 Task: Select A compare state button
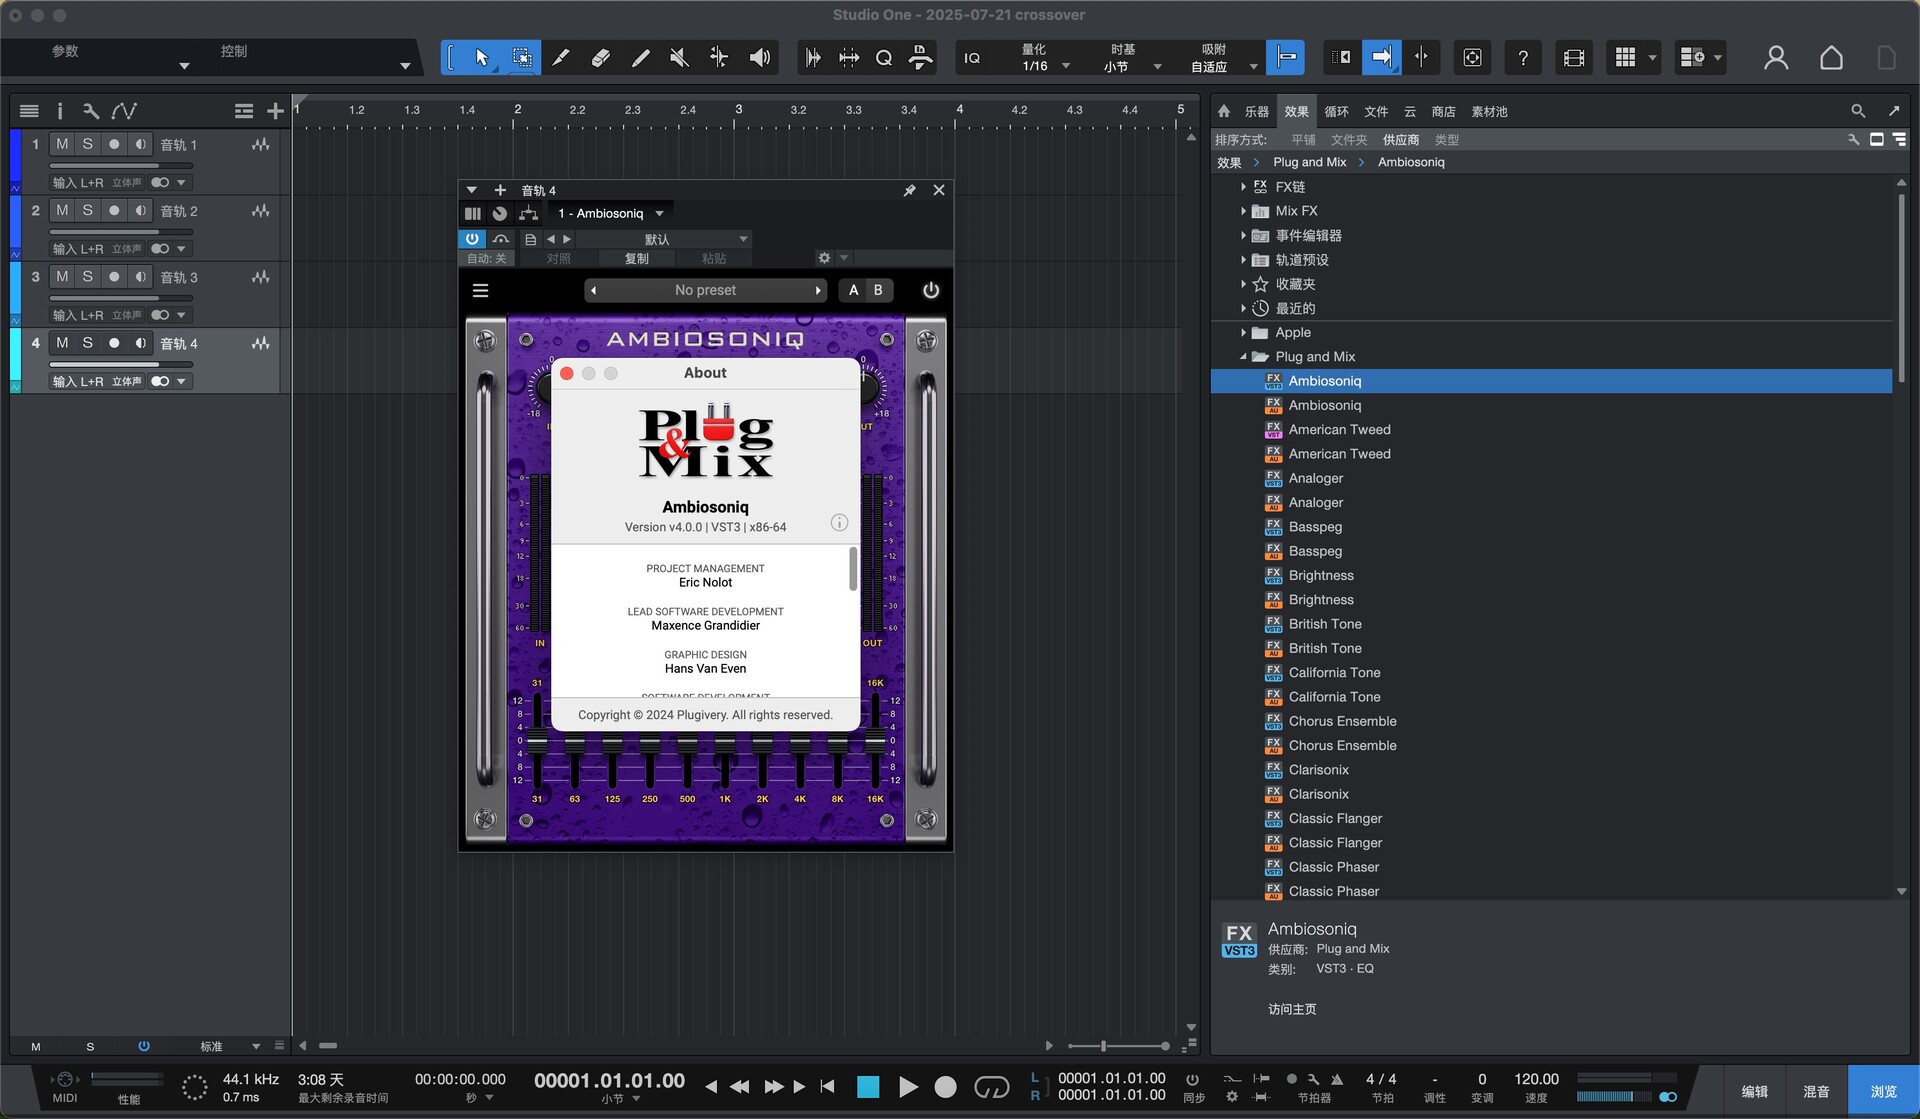tap(853, 290)
